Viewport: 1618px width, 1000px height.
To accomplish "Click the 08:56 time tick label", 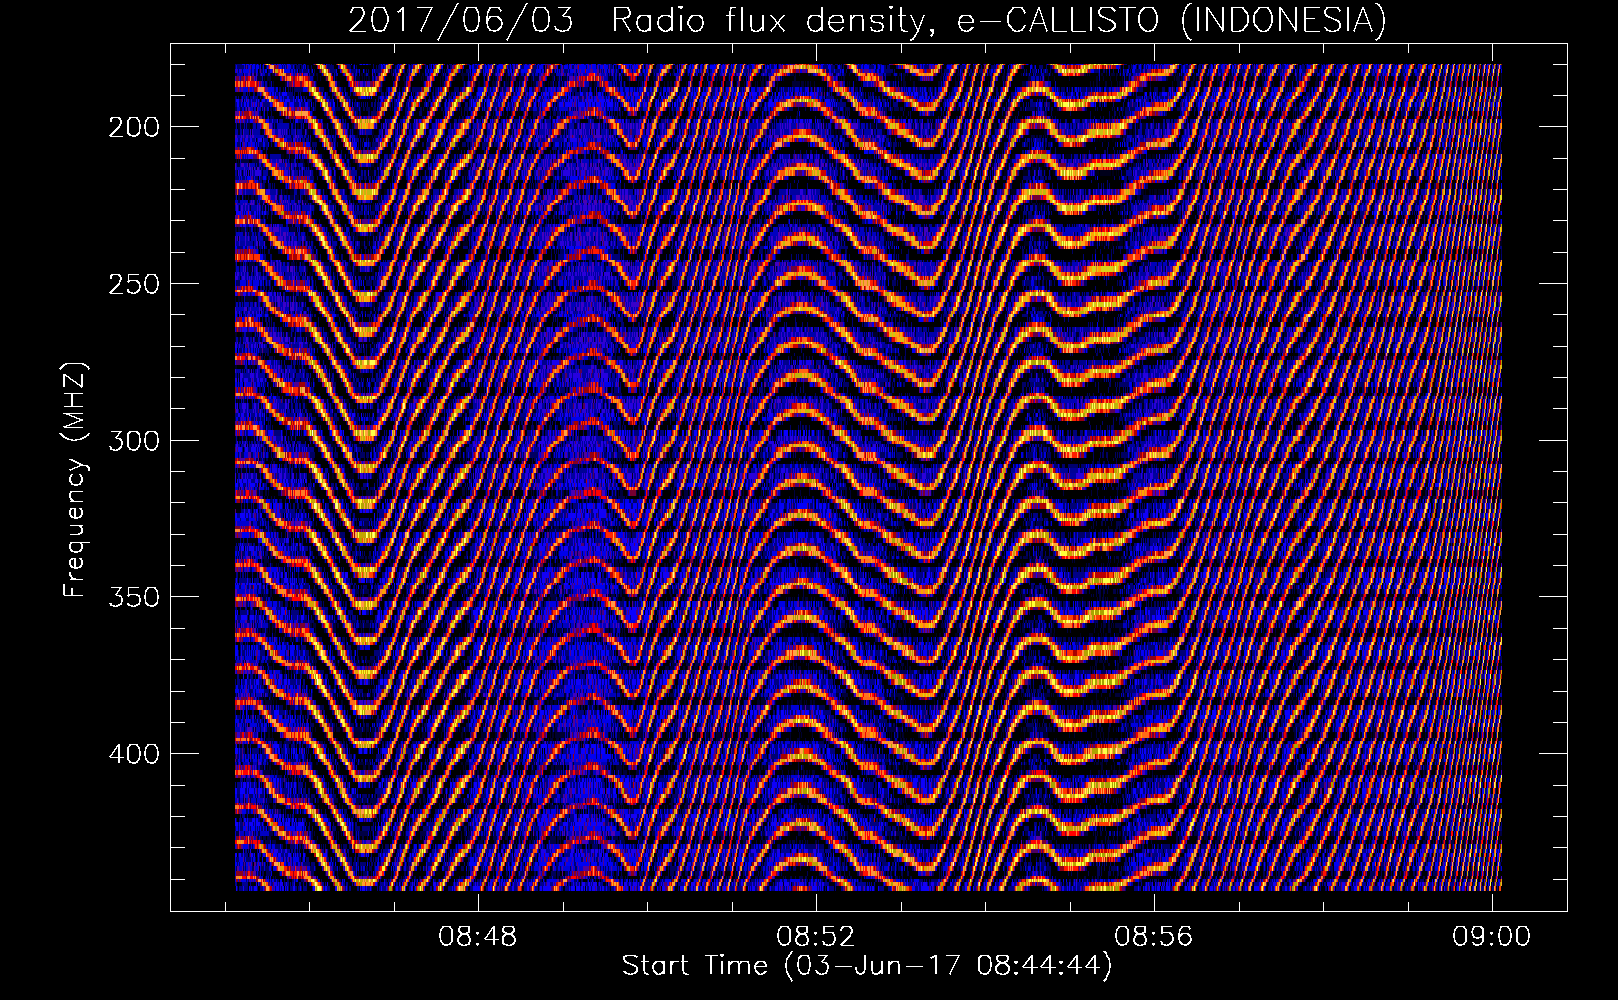I will (x=1154, y=937).
